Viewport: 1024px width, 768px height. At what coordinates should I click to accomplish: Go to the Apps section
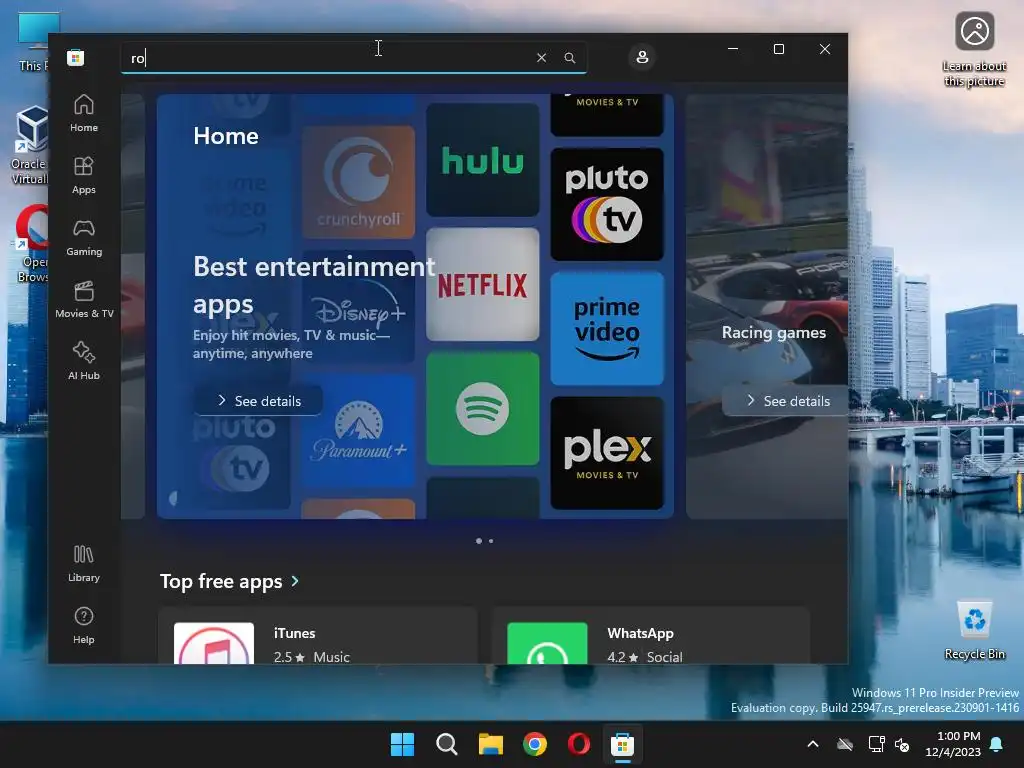(x=84, y=176)
